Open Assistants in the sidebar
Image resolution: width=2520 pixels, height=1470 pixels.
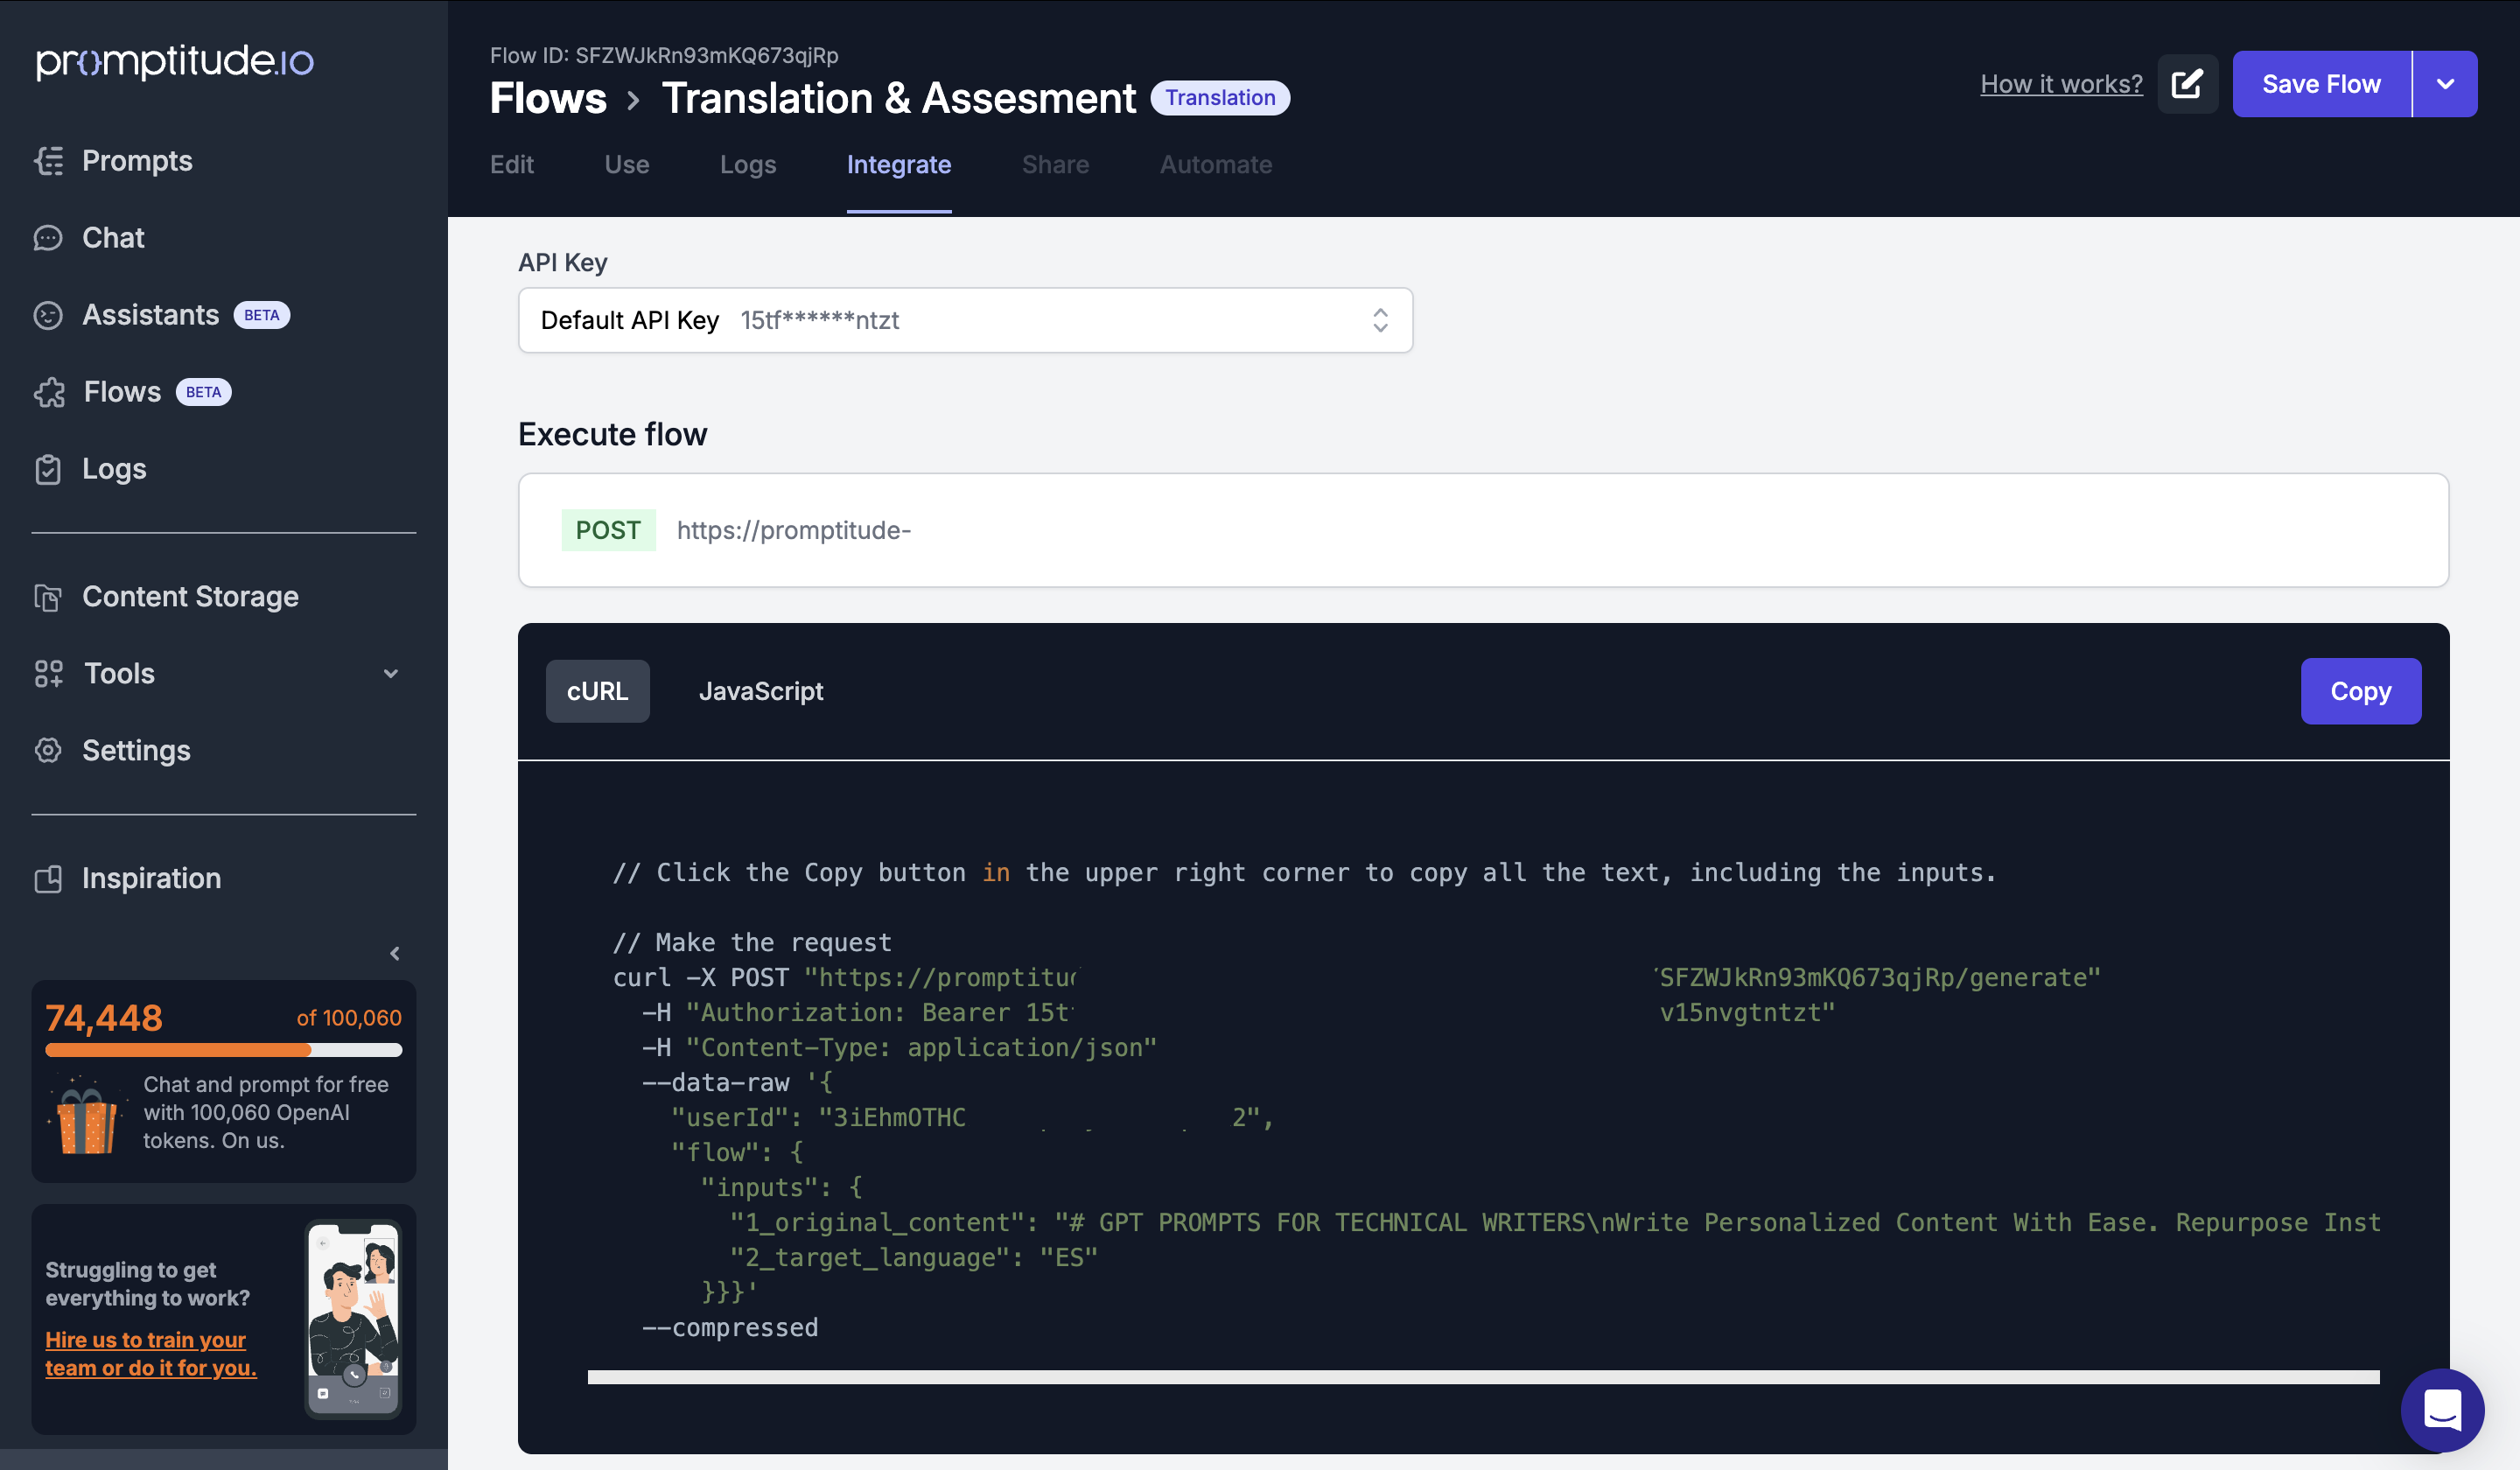tap(150, 315)
